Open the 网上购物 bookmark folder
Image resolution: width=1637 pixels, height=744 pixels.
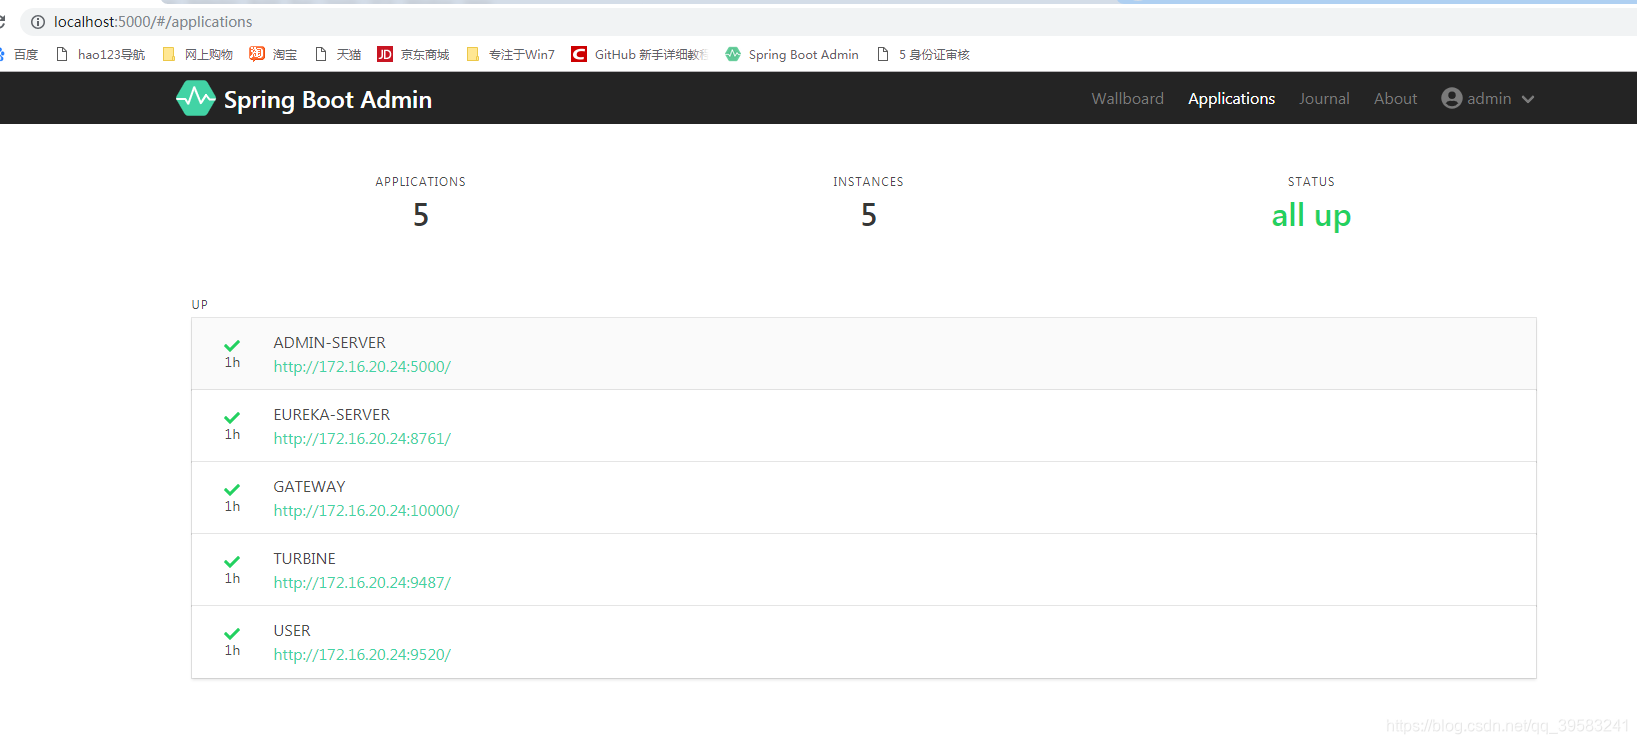point(197,54)
